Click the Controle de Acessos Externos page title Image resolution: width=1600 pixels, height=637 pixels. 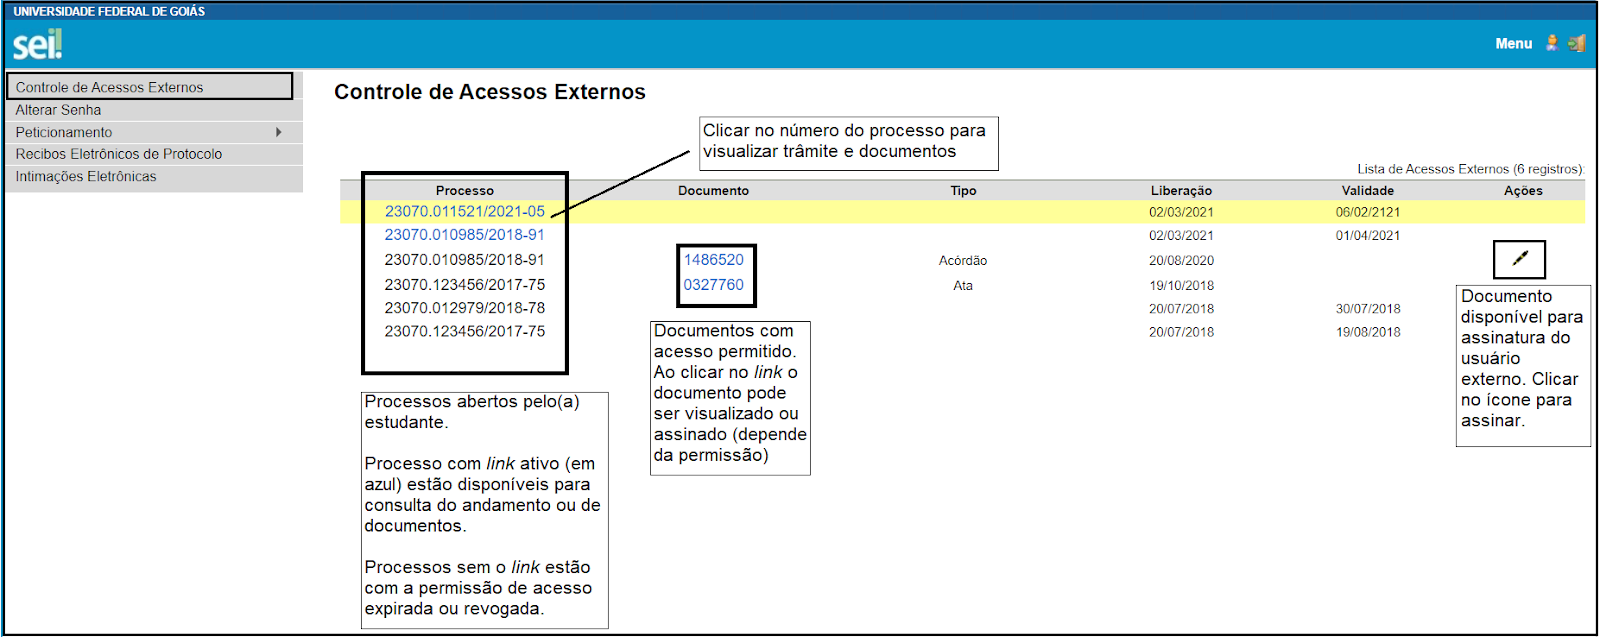coord(490,92)
